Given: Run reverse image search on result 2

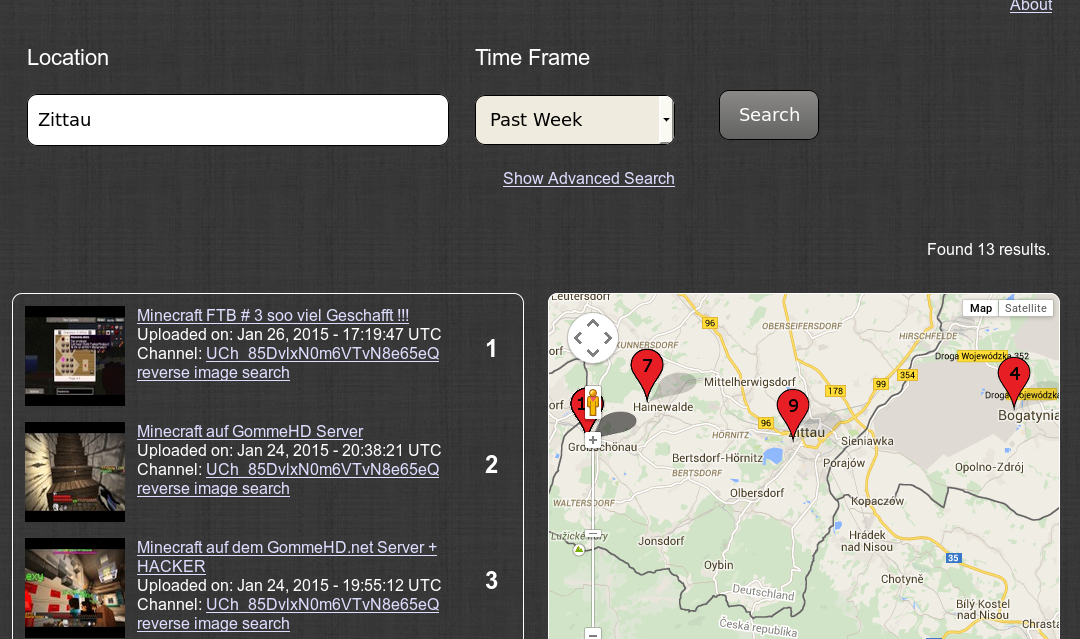Looking at the screenshot, I should click(213, 488).
